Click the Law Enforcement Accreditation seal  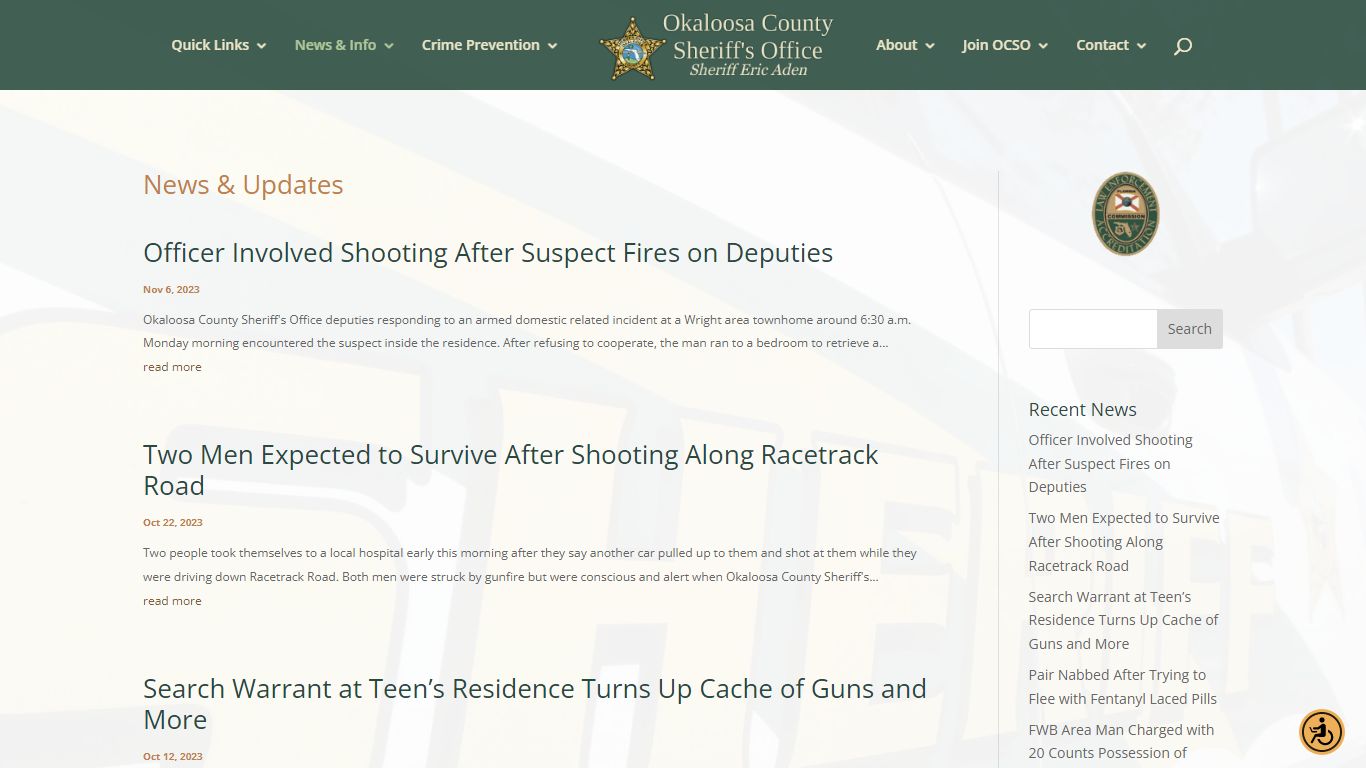[1125, 213]
